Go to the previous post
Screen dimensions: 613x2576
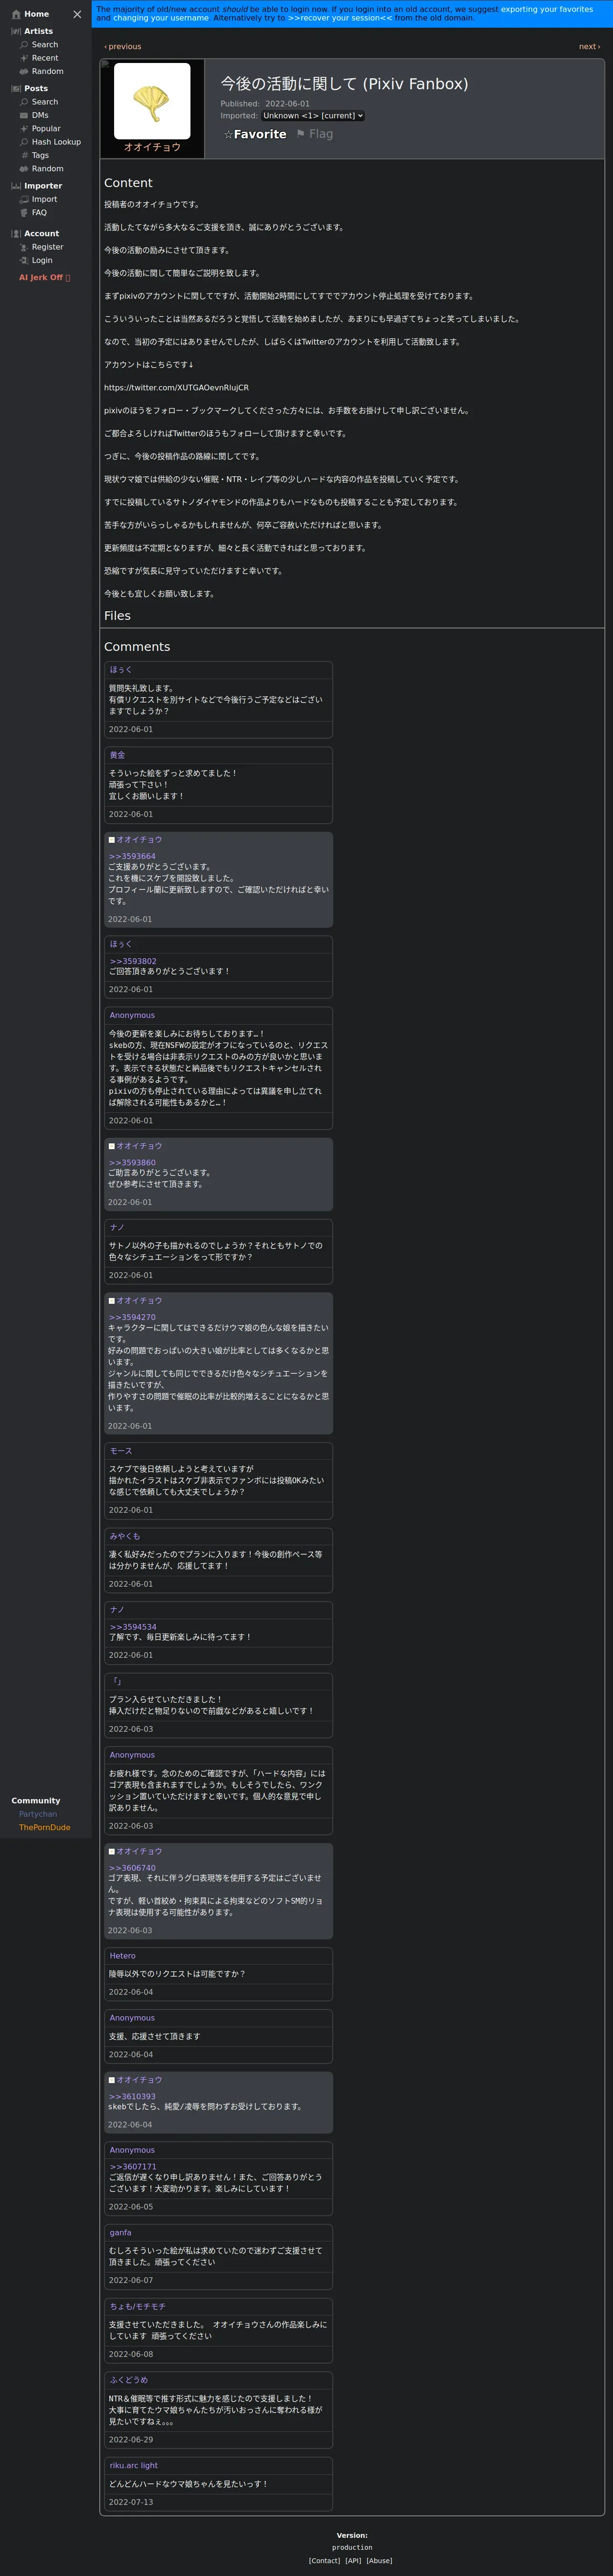[123, 47]
